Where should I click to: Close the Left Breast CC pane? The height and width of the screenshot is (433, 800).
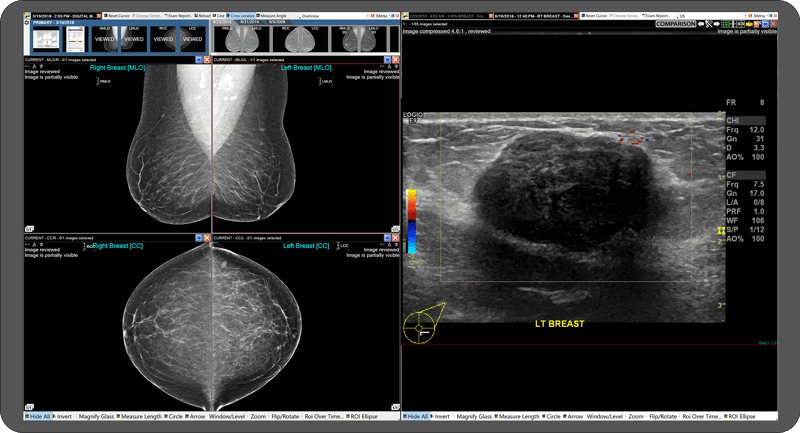(x=395, y=238)
